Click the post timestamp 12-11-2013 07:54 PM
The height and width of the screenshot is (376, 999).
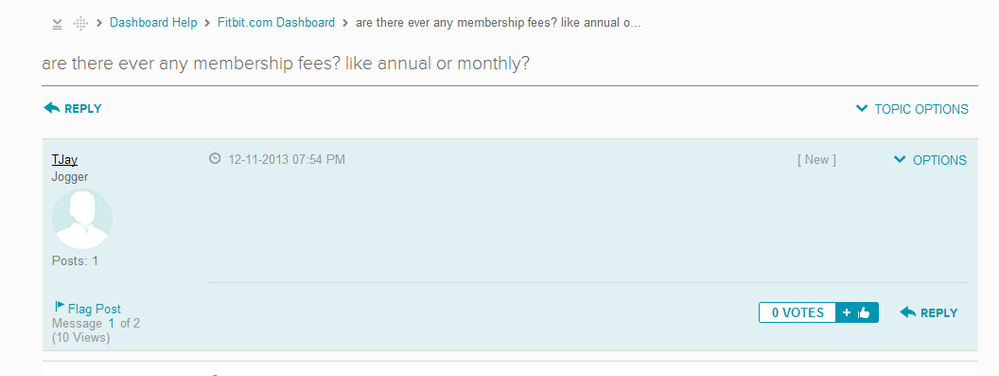coord(287,159)
